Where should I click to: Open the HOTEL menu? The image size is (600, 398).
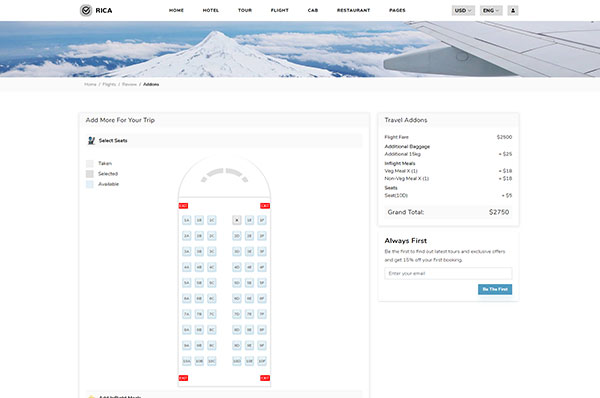click(x=211, y=10)
